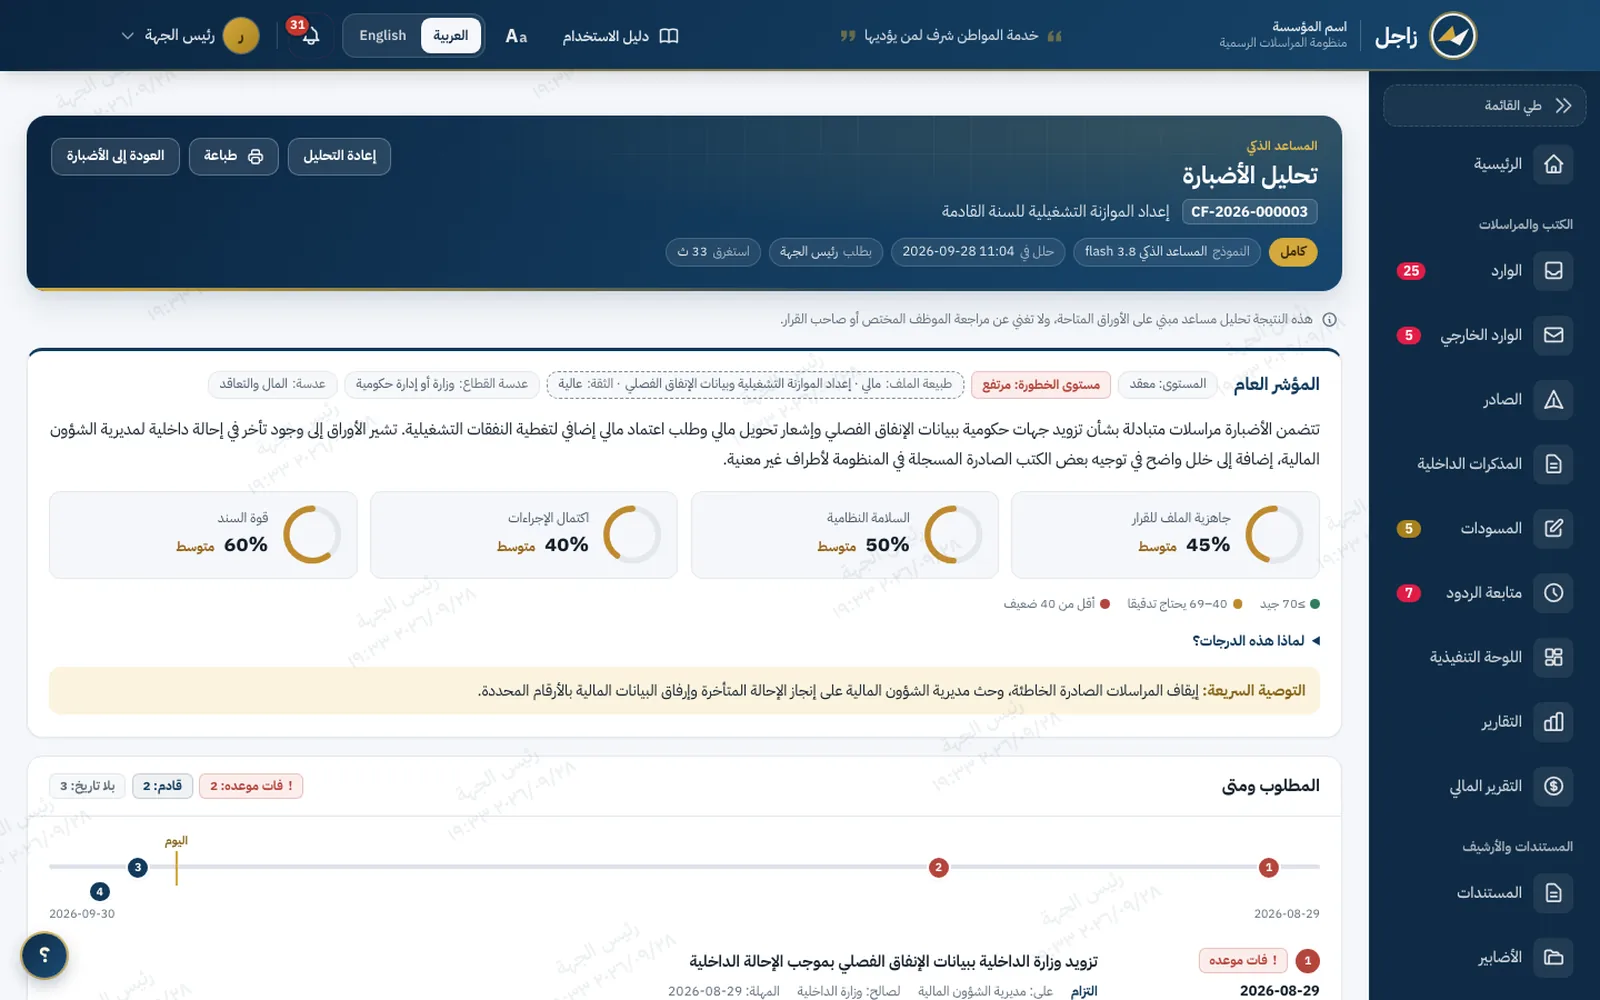Click the notifications bell icon
This screenshot has width=1600, height=1000.
pyautogui.click(x=310, y=36)
